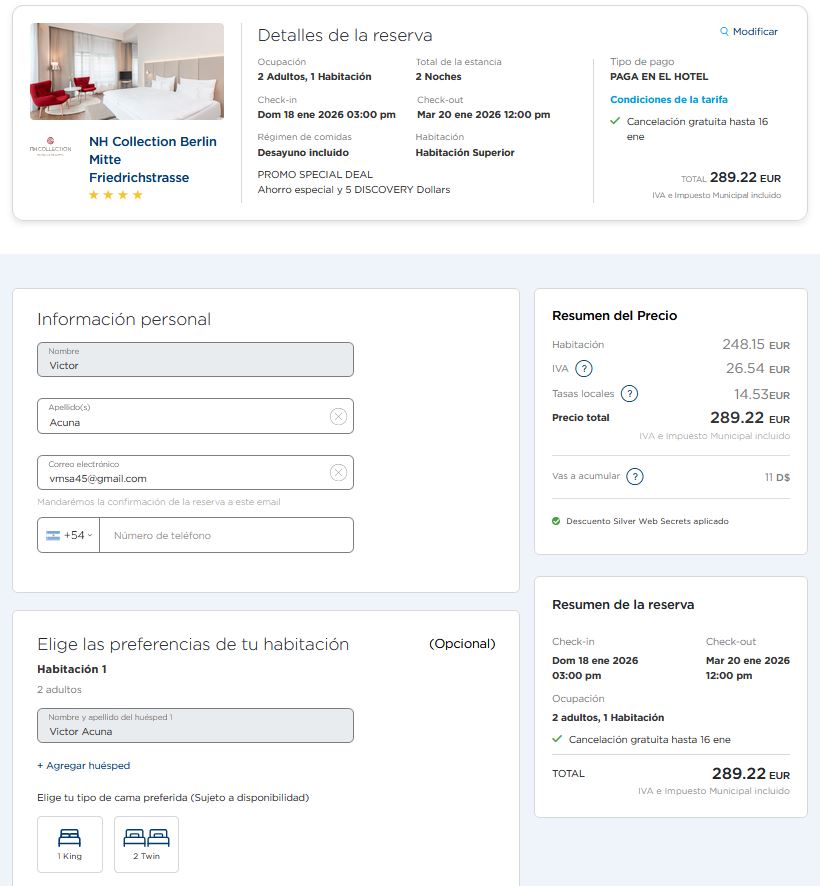Click the Número de teléfono field
This screenshot has height=886, width=820.
click(x=226, y=535)
